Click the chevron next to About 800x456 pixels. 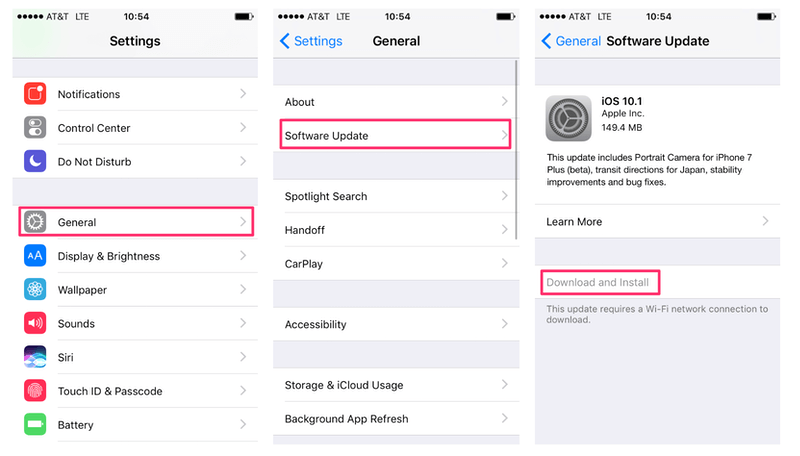[505, 102]
